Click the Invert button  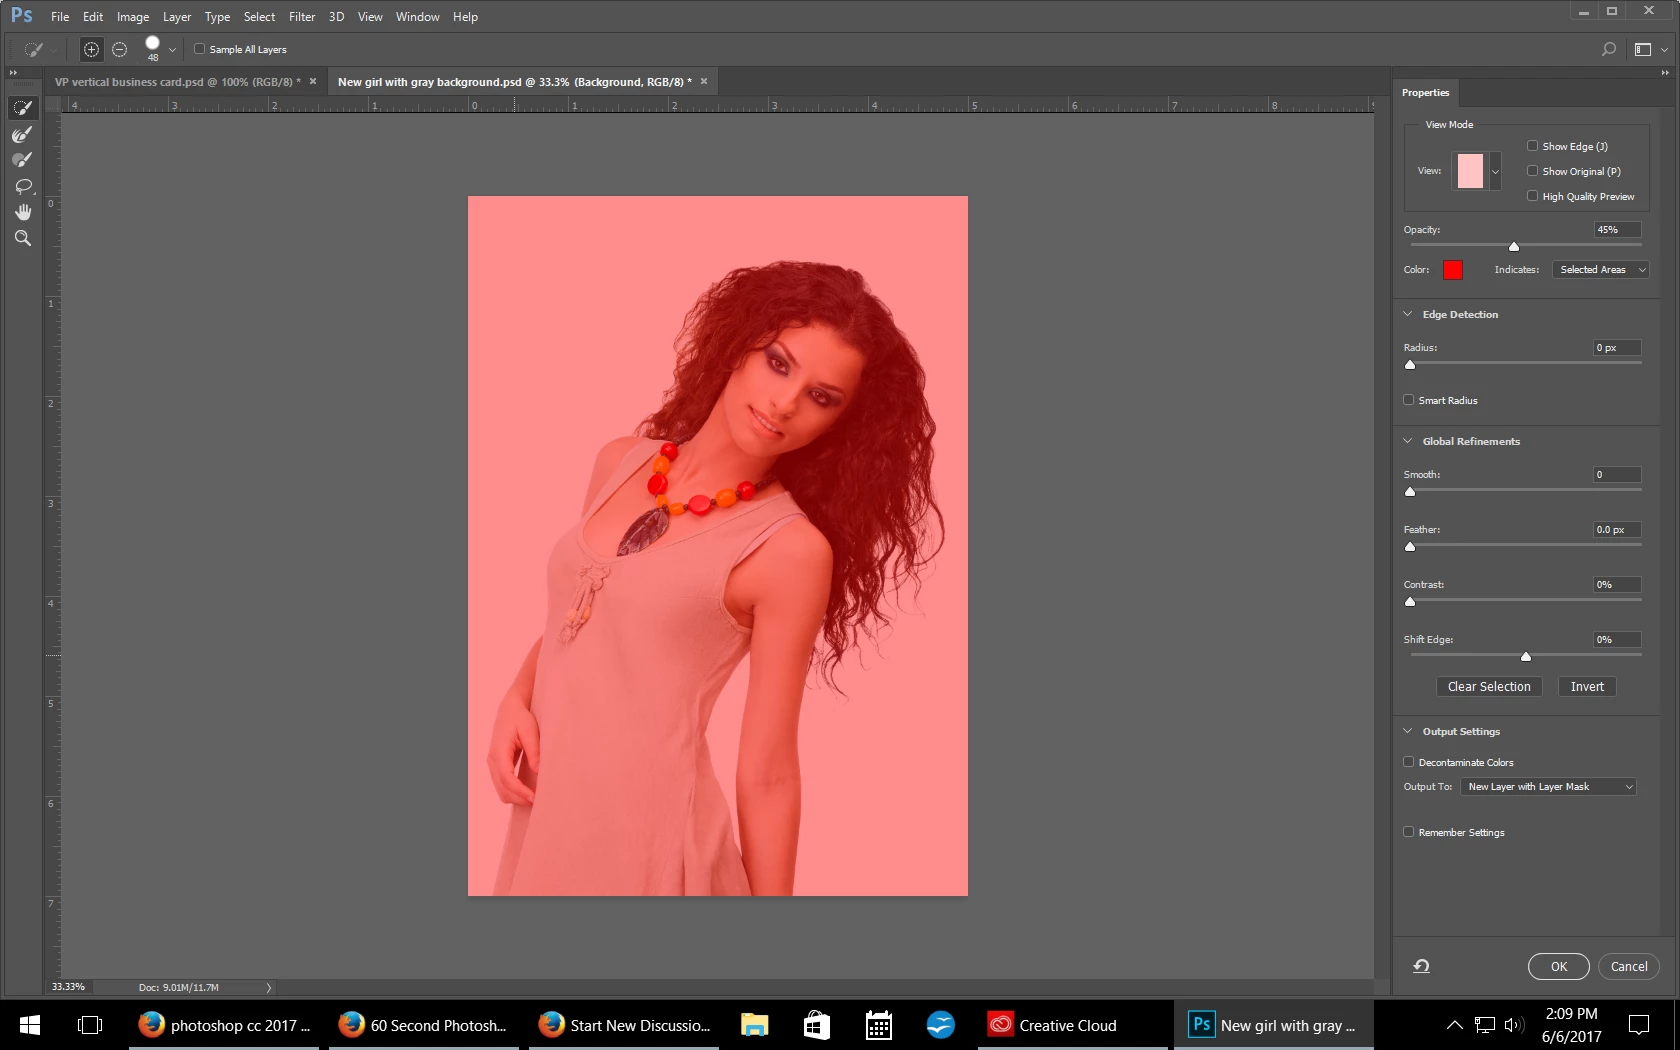click(x=1587, y=687)
